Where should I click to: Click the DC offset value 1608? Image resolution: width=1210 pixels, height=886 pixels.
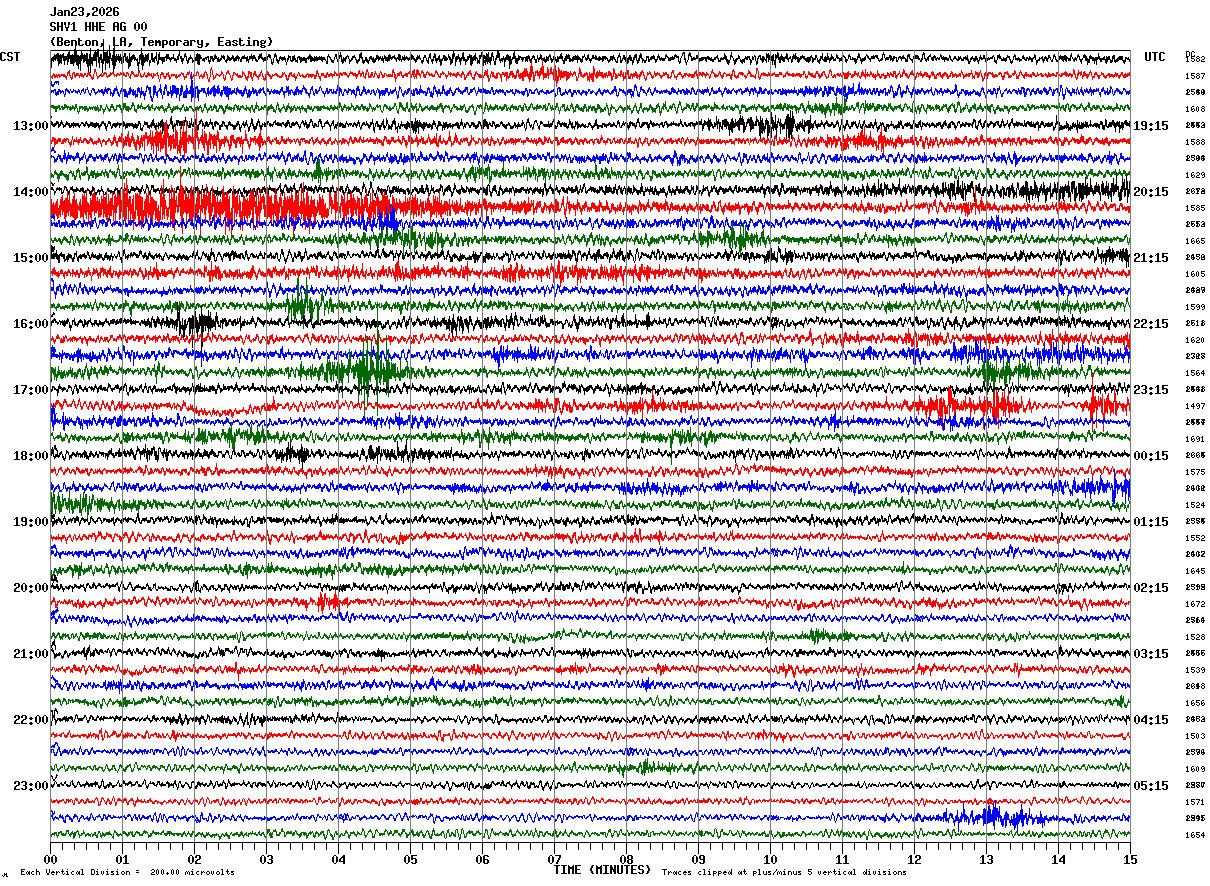click(1195, 109)
